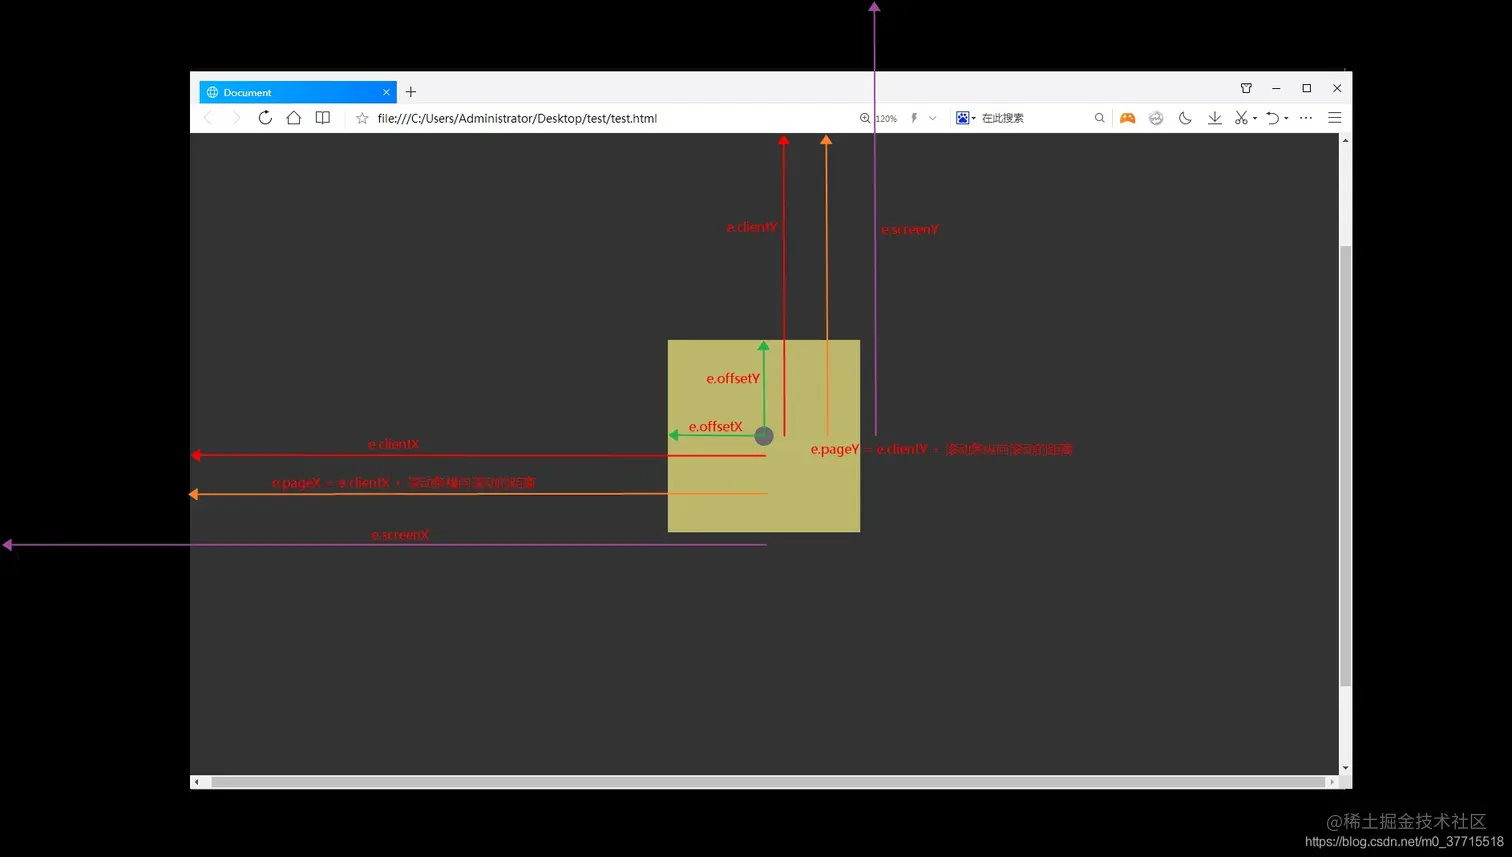This screenshot has width=1512, height=857.
Task: Click the vertical scrollbar thumb
Action: click(1346, 465)
